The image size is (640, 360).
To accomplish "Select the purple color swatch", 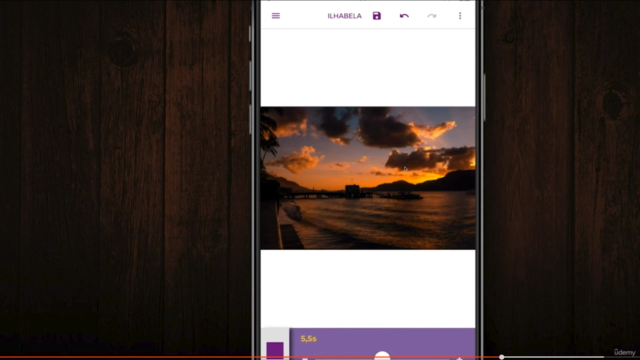I will (275, 350).
